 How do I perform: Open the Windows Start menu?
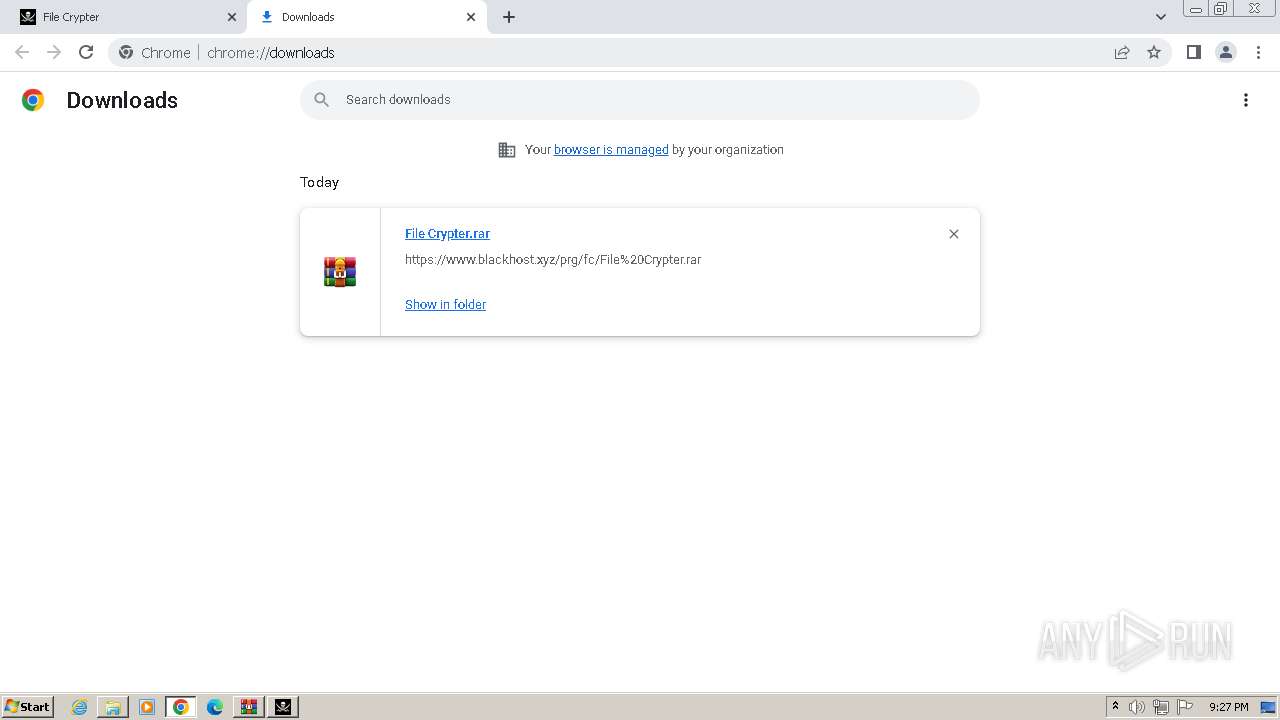(x=28, y=707)
